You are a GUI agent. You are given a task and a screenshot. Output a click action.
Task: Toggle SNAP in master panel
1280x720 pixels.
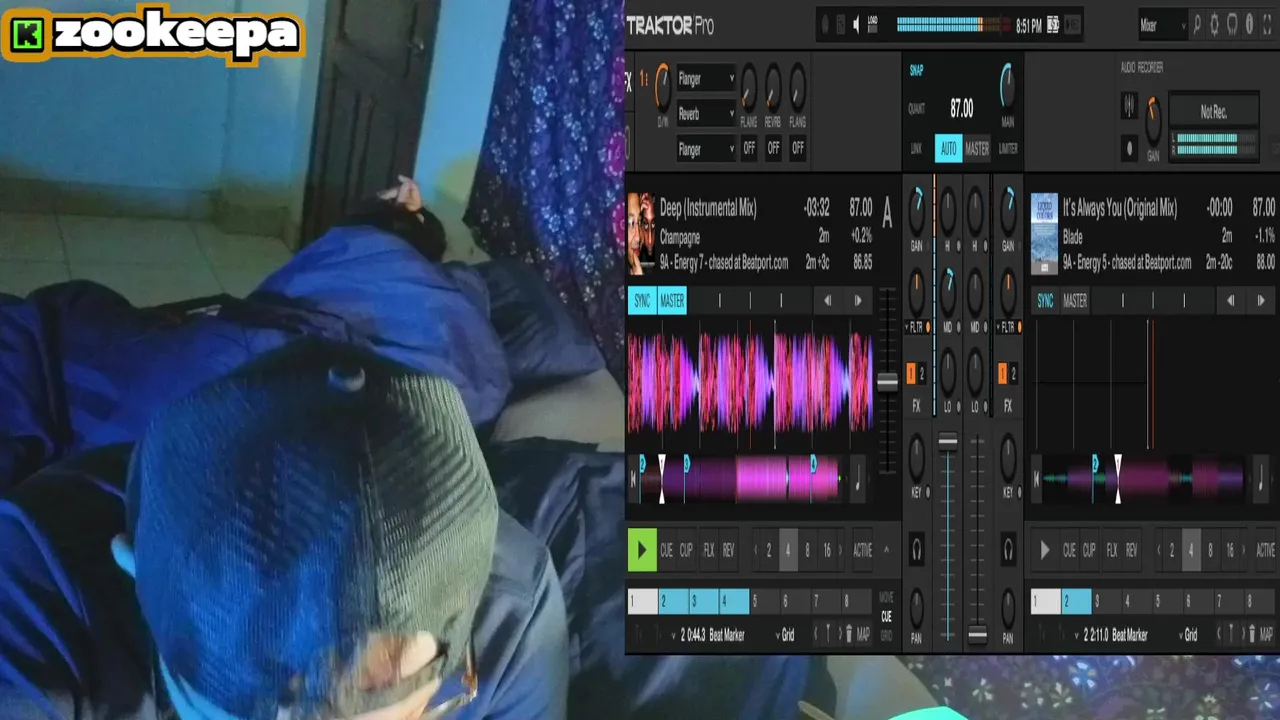pos(916,70)
